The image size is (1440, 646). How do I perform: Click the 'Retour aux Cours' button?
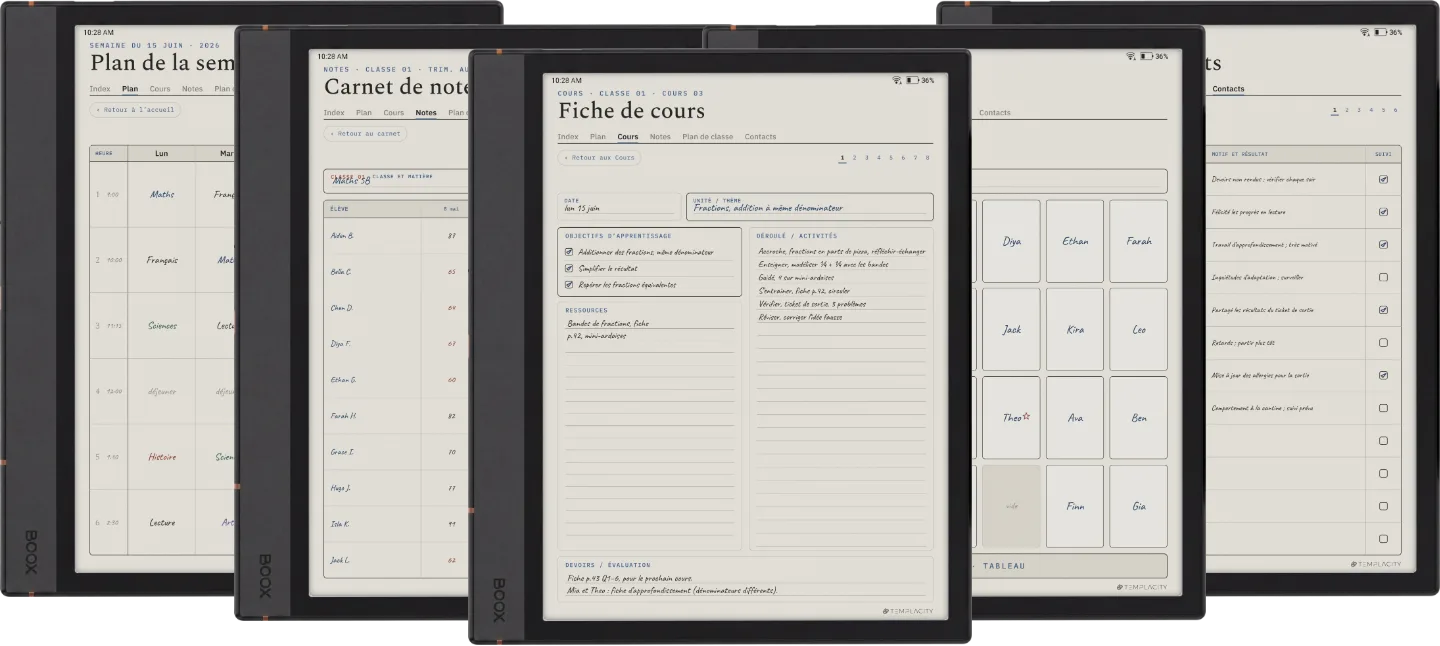click(599, 157)
